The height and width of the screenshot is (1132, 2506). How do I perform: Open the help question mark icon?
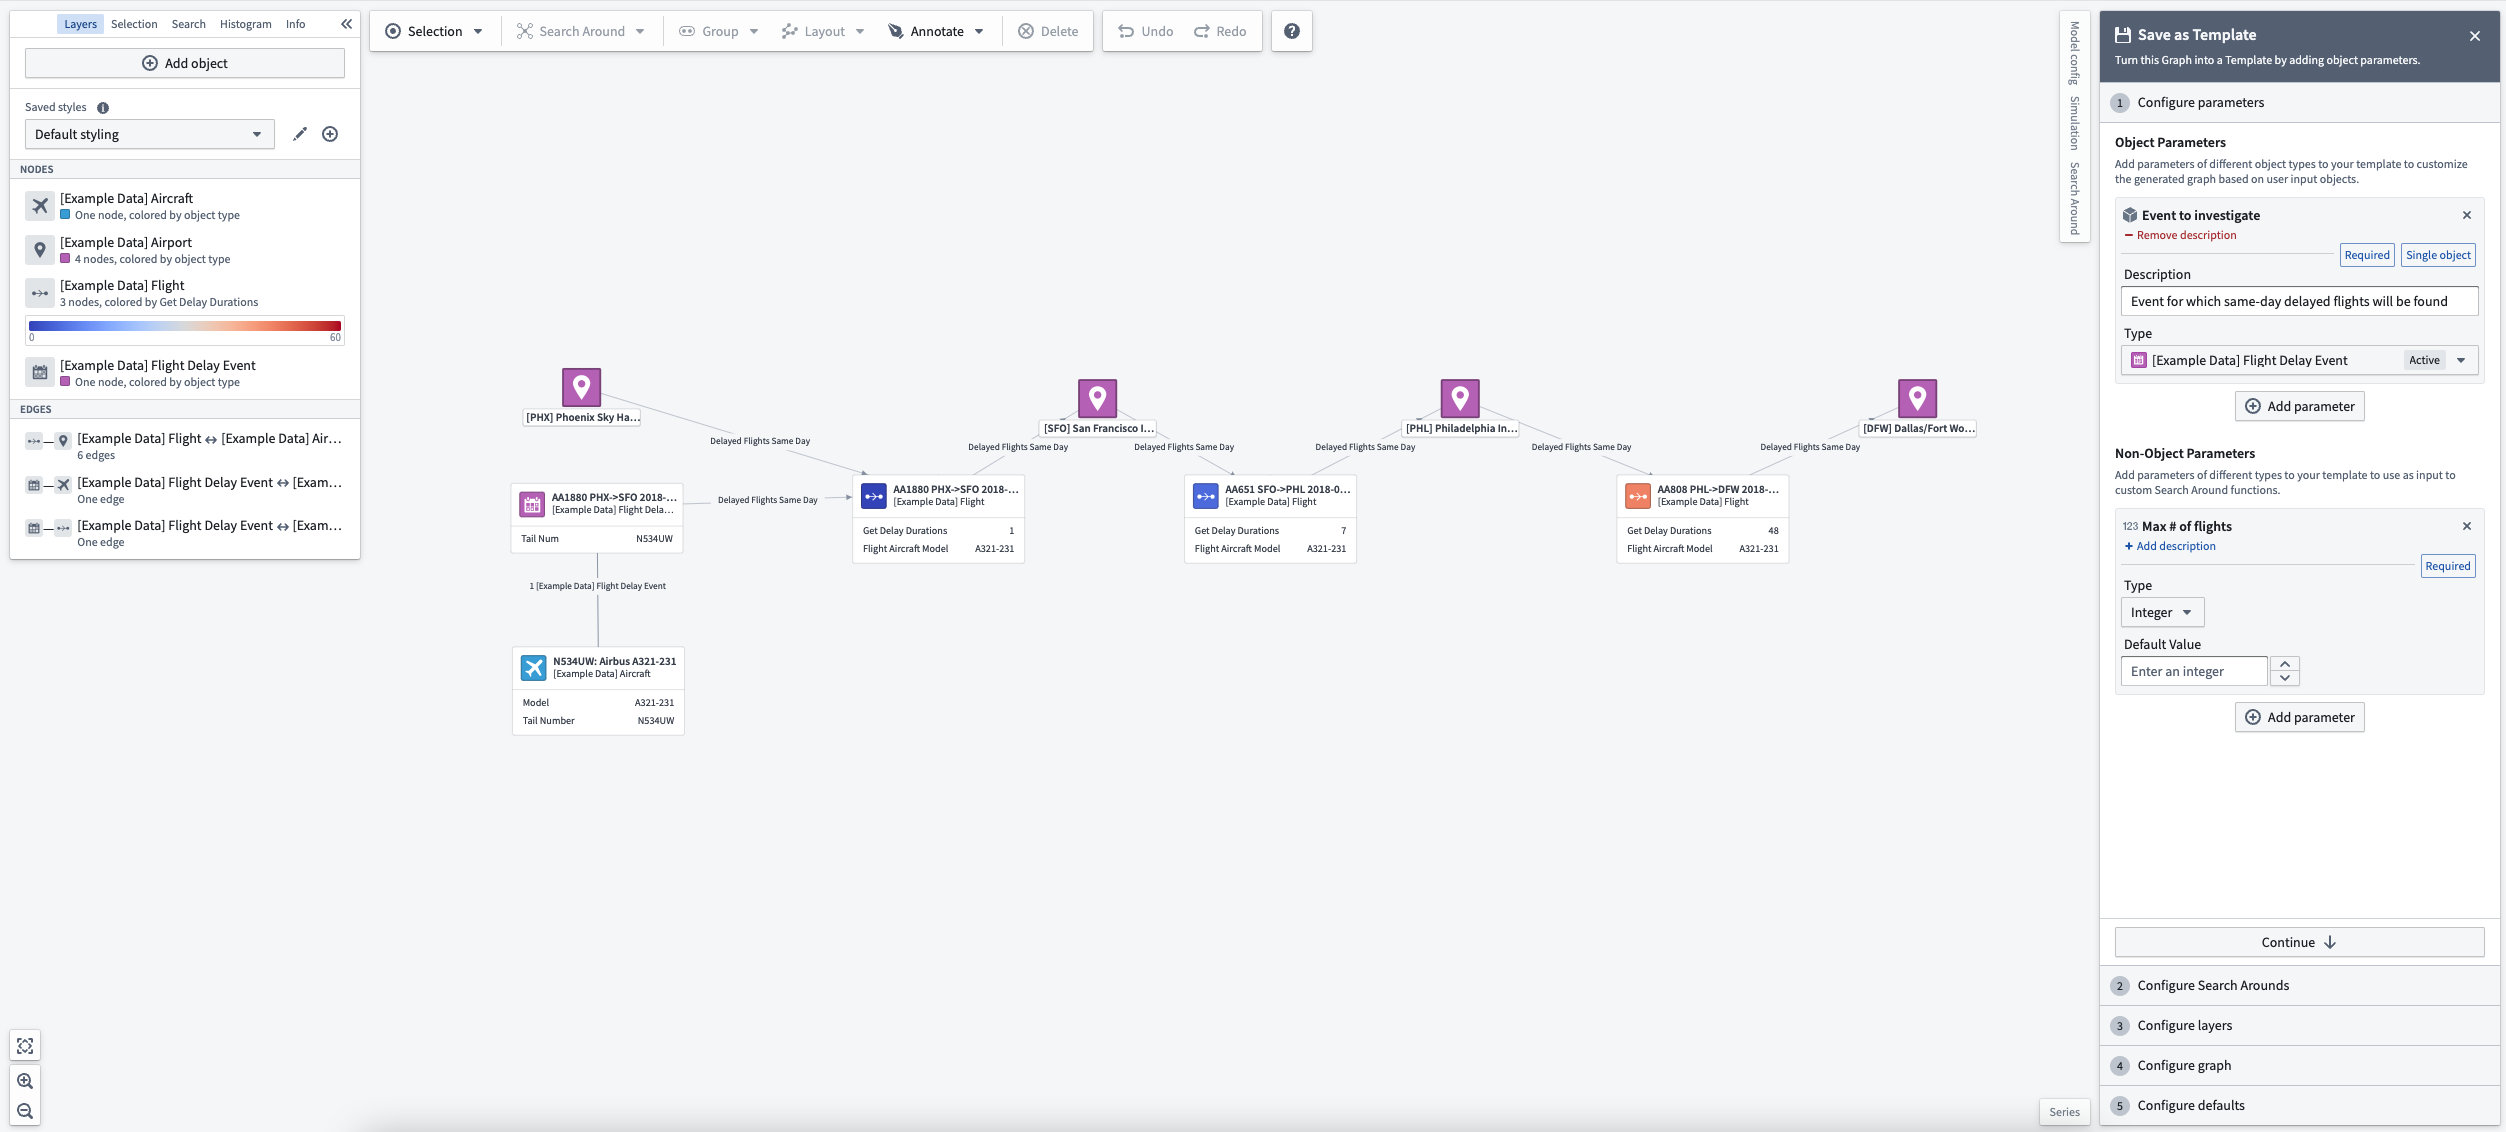pos(1292,31)
